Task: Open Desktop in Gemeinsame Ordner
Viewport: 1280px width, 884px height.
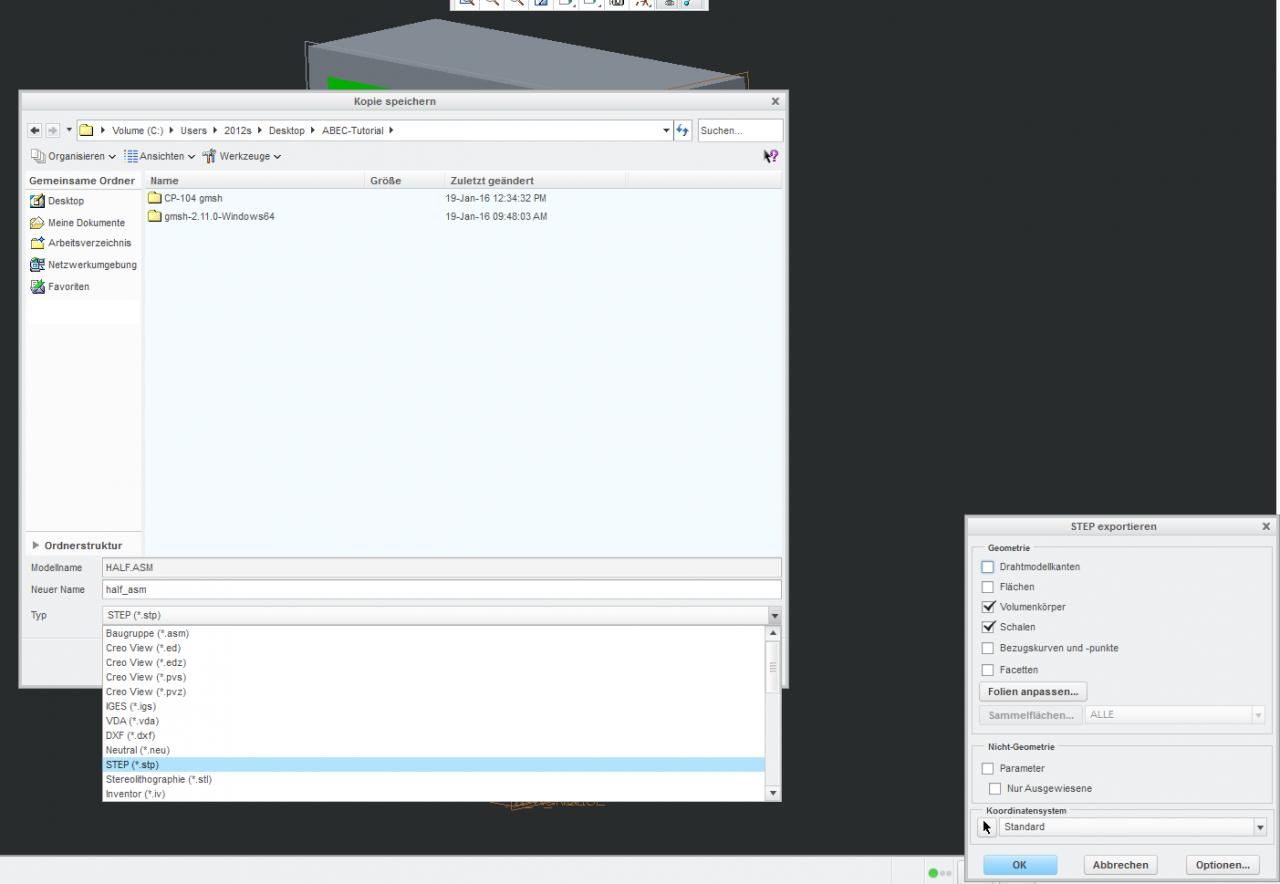Action: [66, 201]
